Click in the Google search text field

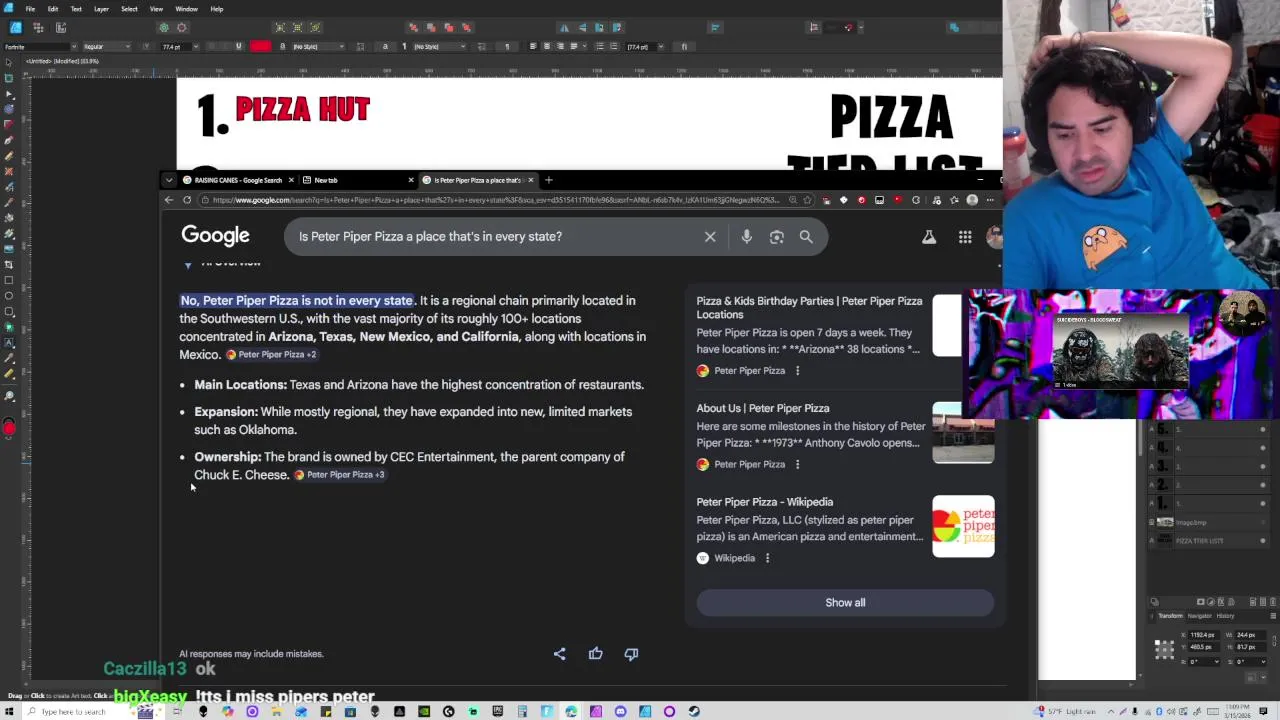pyautogui.click(x=495, y=237)
